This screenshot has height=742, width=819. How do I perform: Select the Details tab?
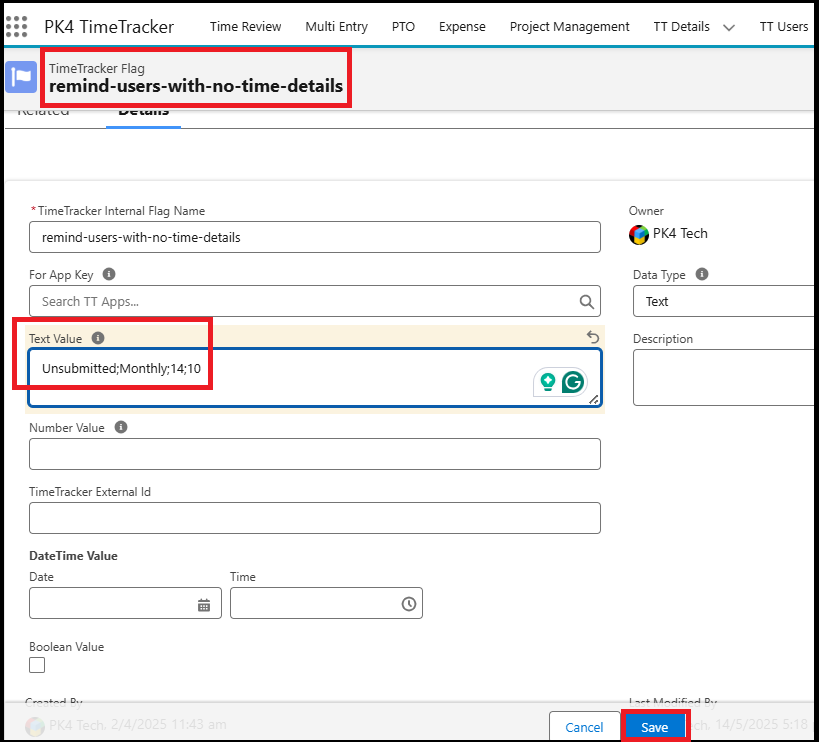[143, 113]
